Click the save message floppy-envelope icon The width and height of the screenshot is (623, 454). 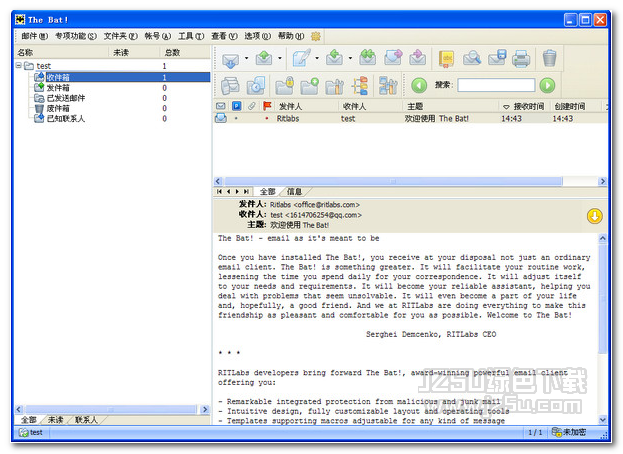coord(497,58)
